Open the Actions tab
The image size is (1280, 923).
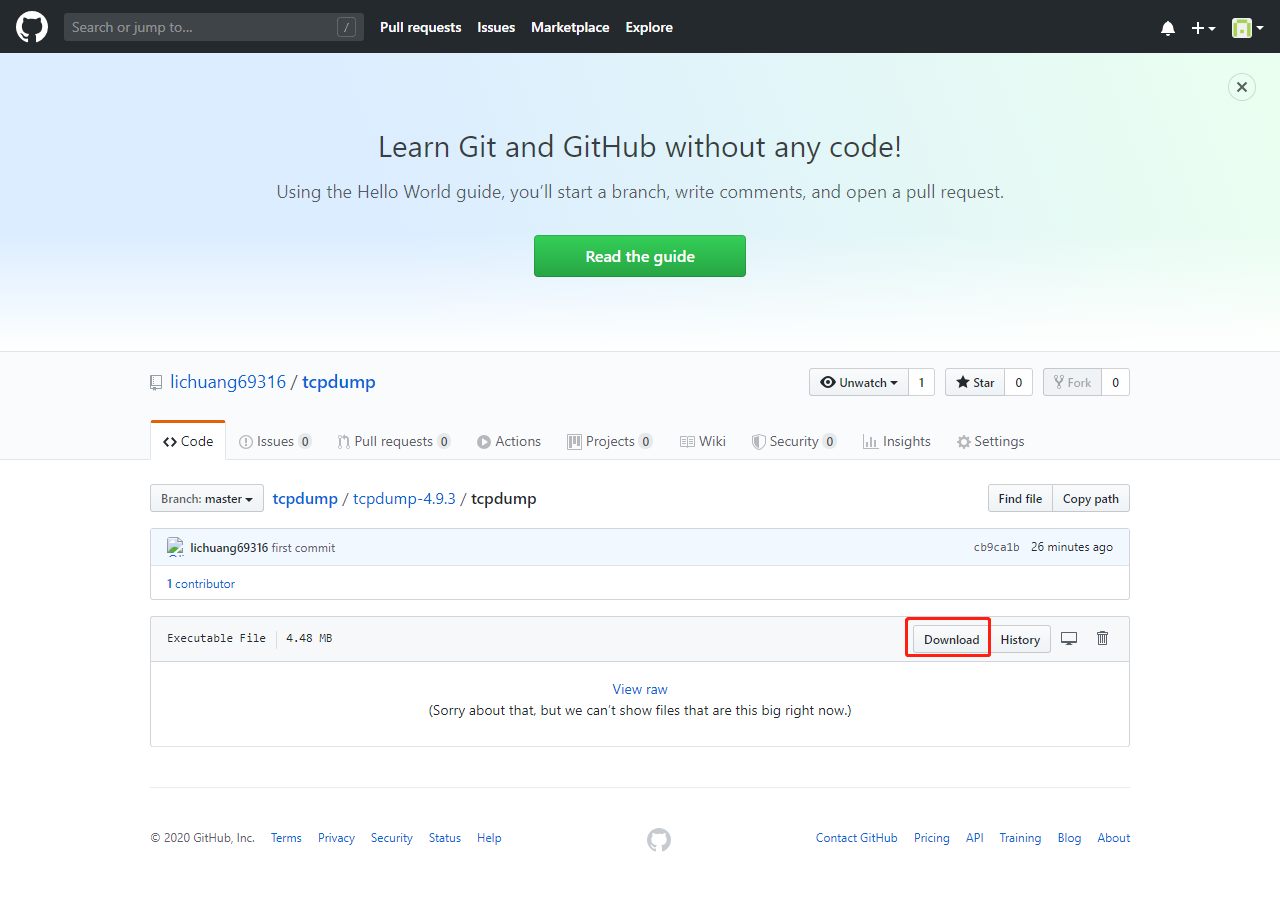(509, 441)
